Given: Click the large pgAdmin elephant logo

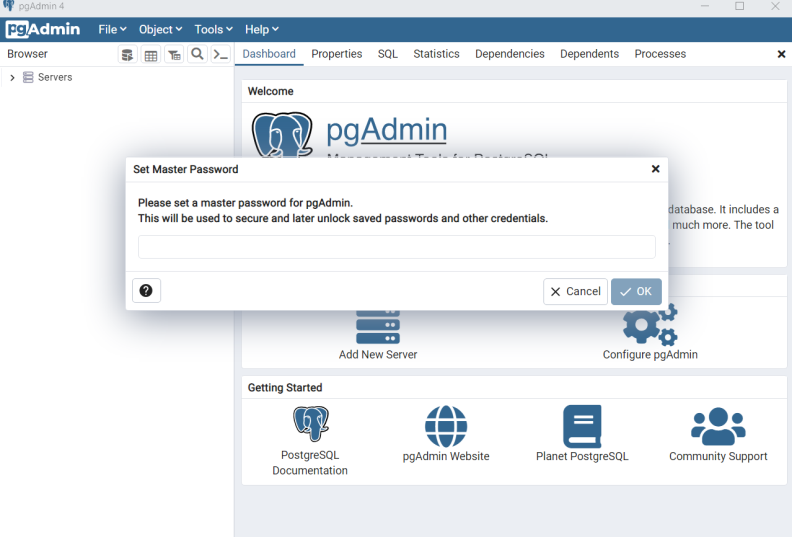Looking at the screenshot, I should 282,134.
